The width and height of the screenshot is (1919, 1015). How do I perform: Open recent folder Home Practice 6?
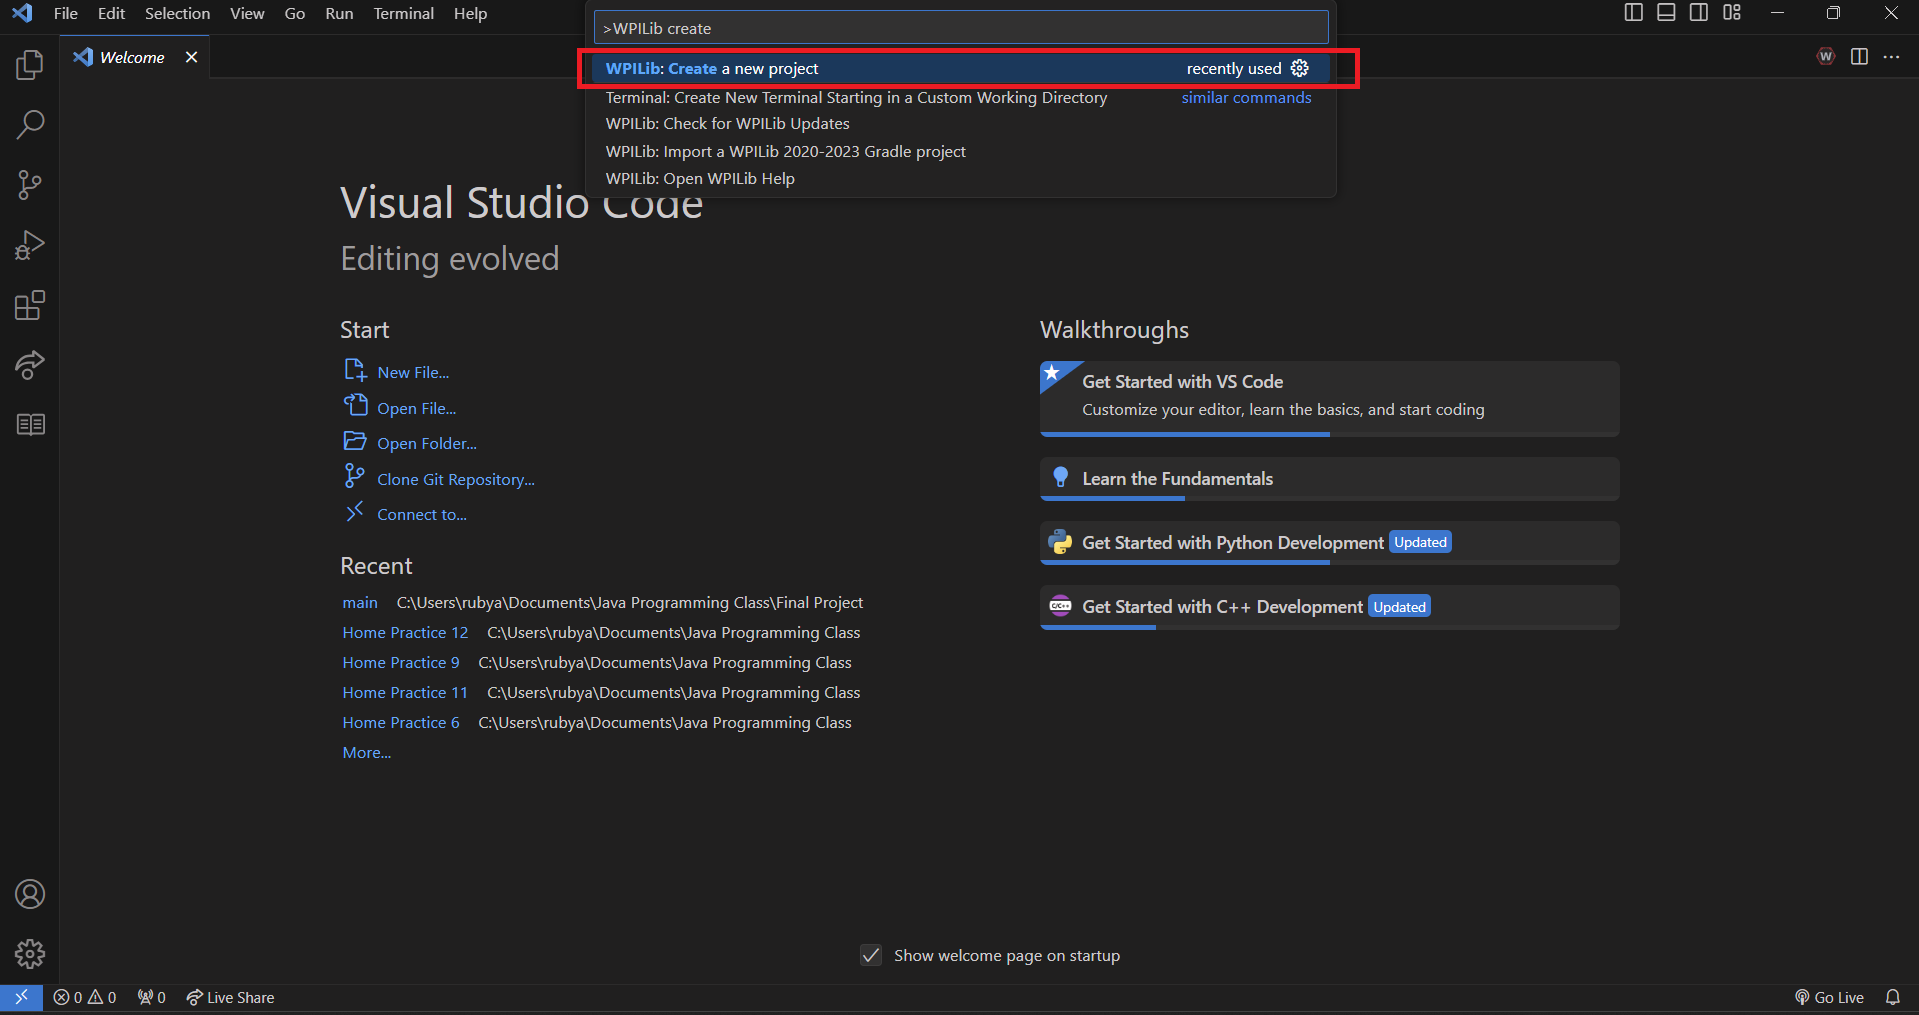click(401, 722)
